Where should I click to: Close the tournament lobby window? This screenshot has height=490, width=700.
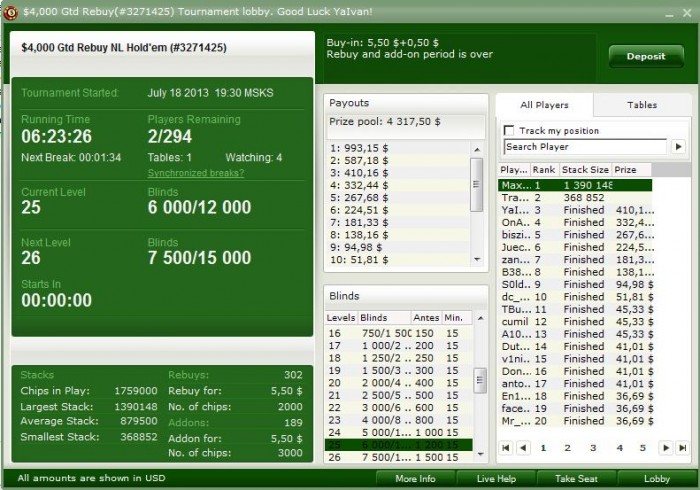(687, 13)
